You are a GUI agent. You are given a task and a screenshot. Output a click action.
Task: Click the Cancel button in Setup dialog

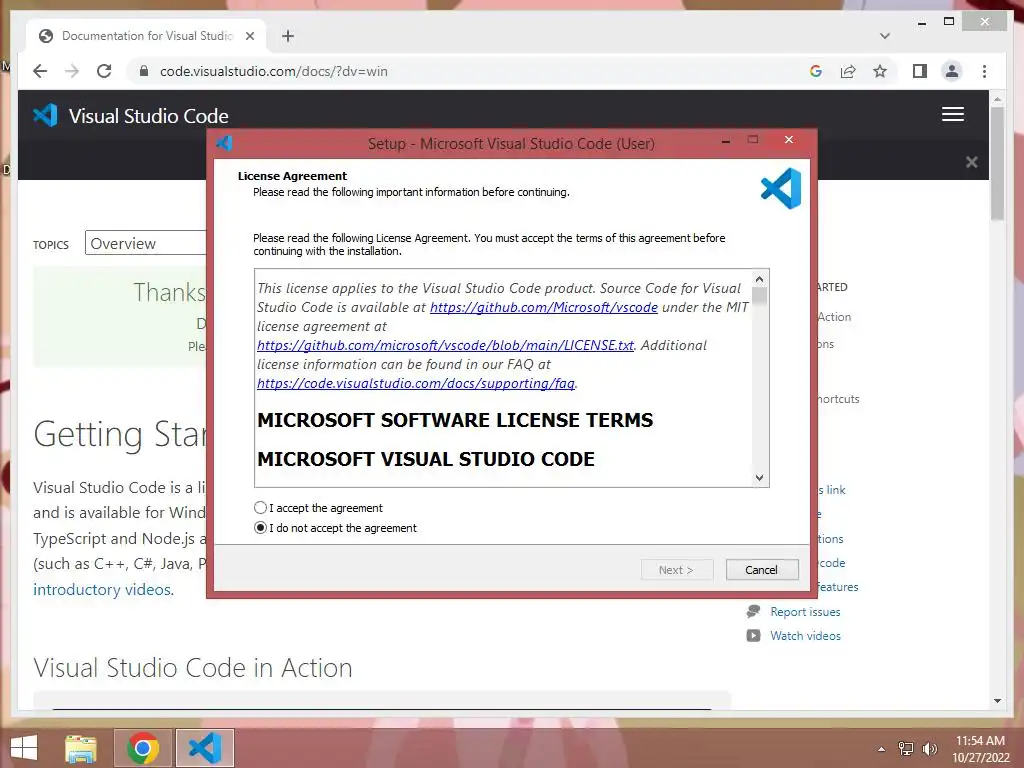761,569
